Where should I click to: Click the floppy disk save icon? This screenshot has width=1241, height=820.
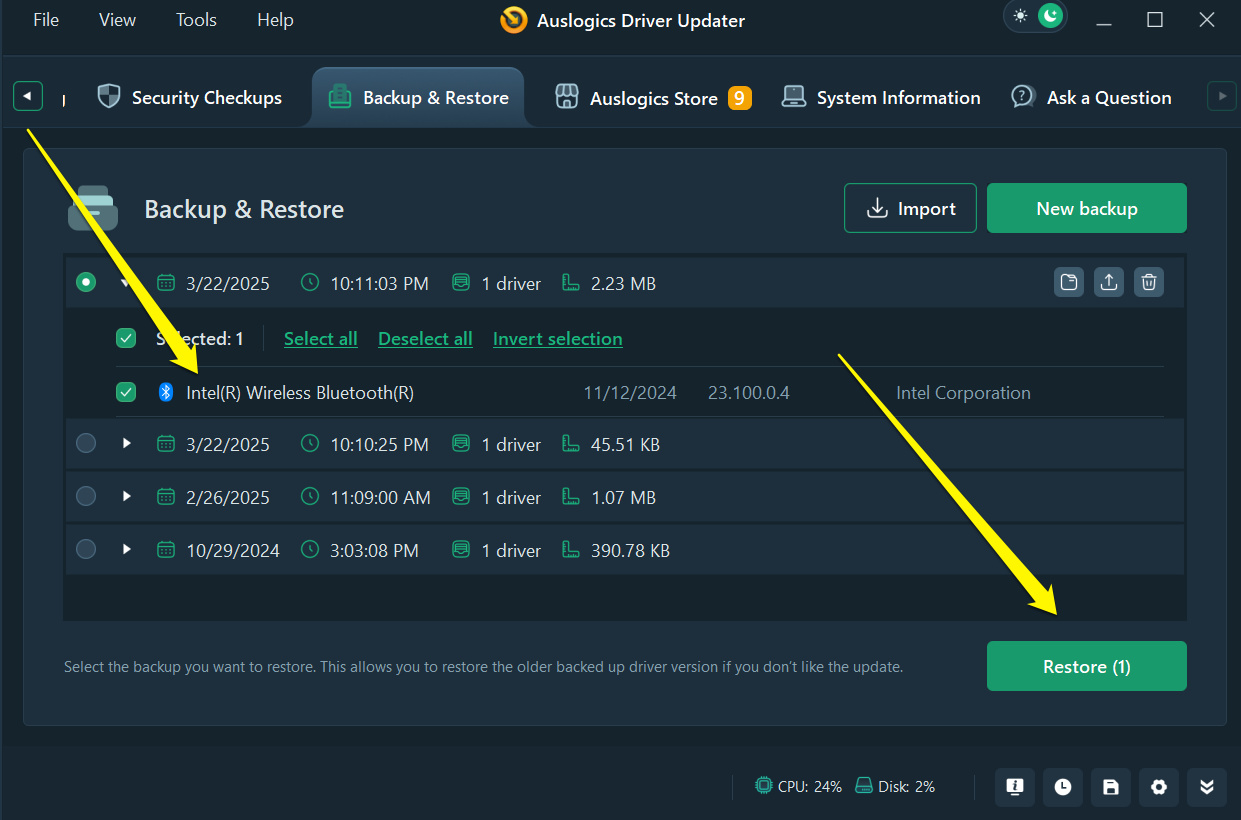pyautogui.click(x=1111, y=787)
